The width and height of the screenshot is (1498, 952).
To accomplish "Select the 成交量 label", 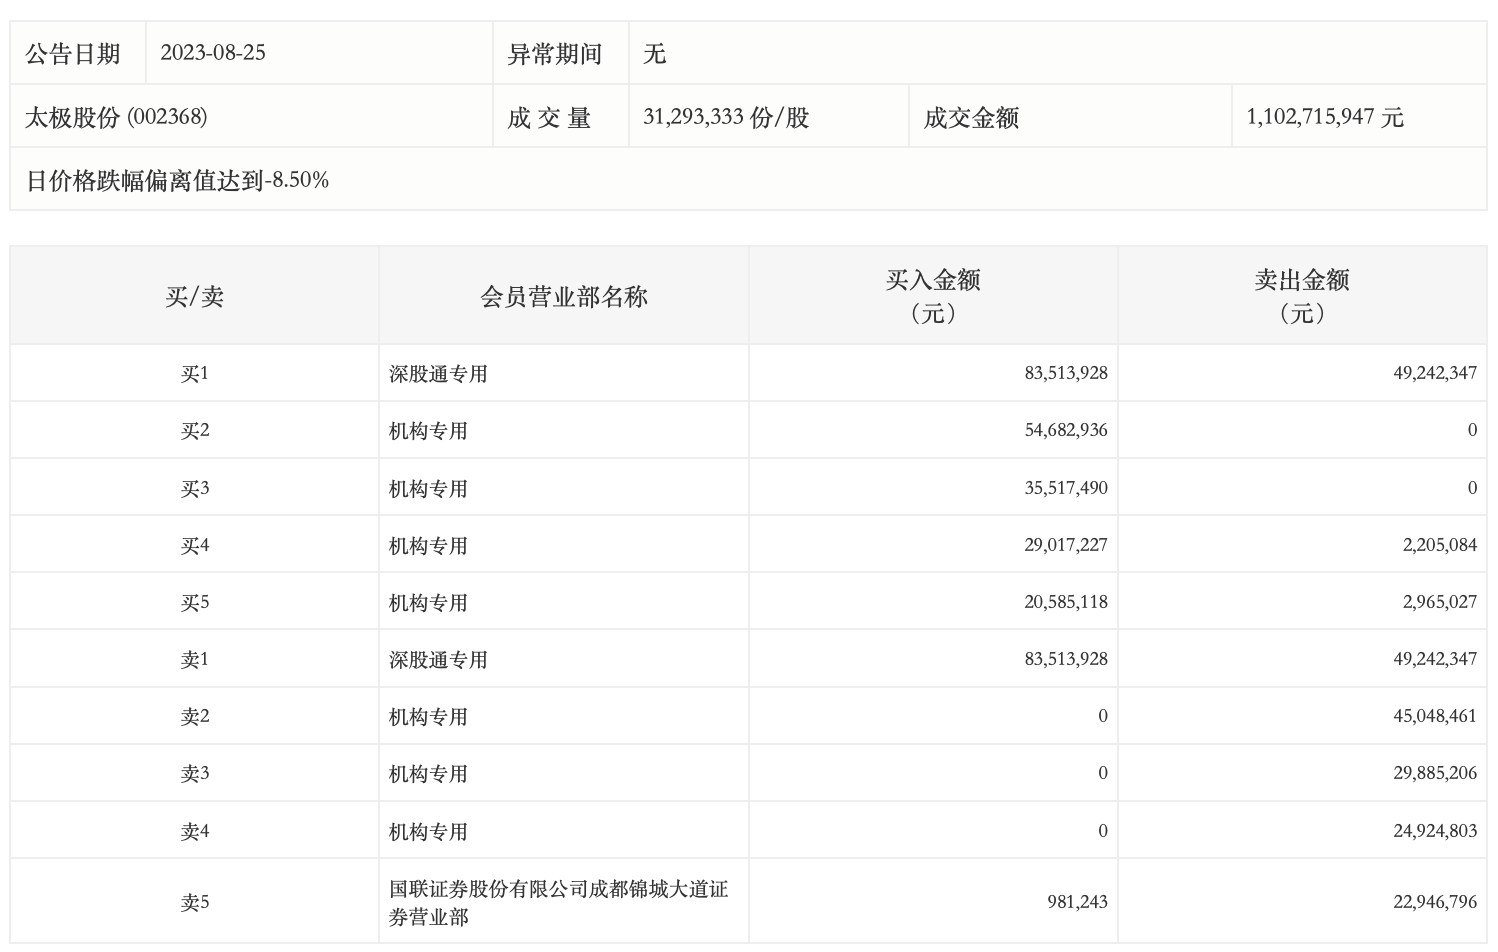I will (549, 118).
